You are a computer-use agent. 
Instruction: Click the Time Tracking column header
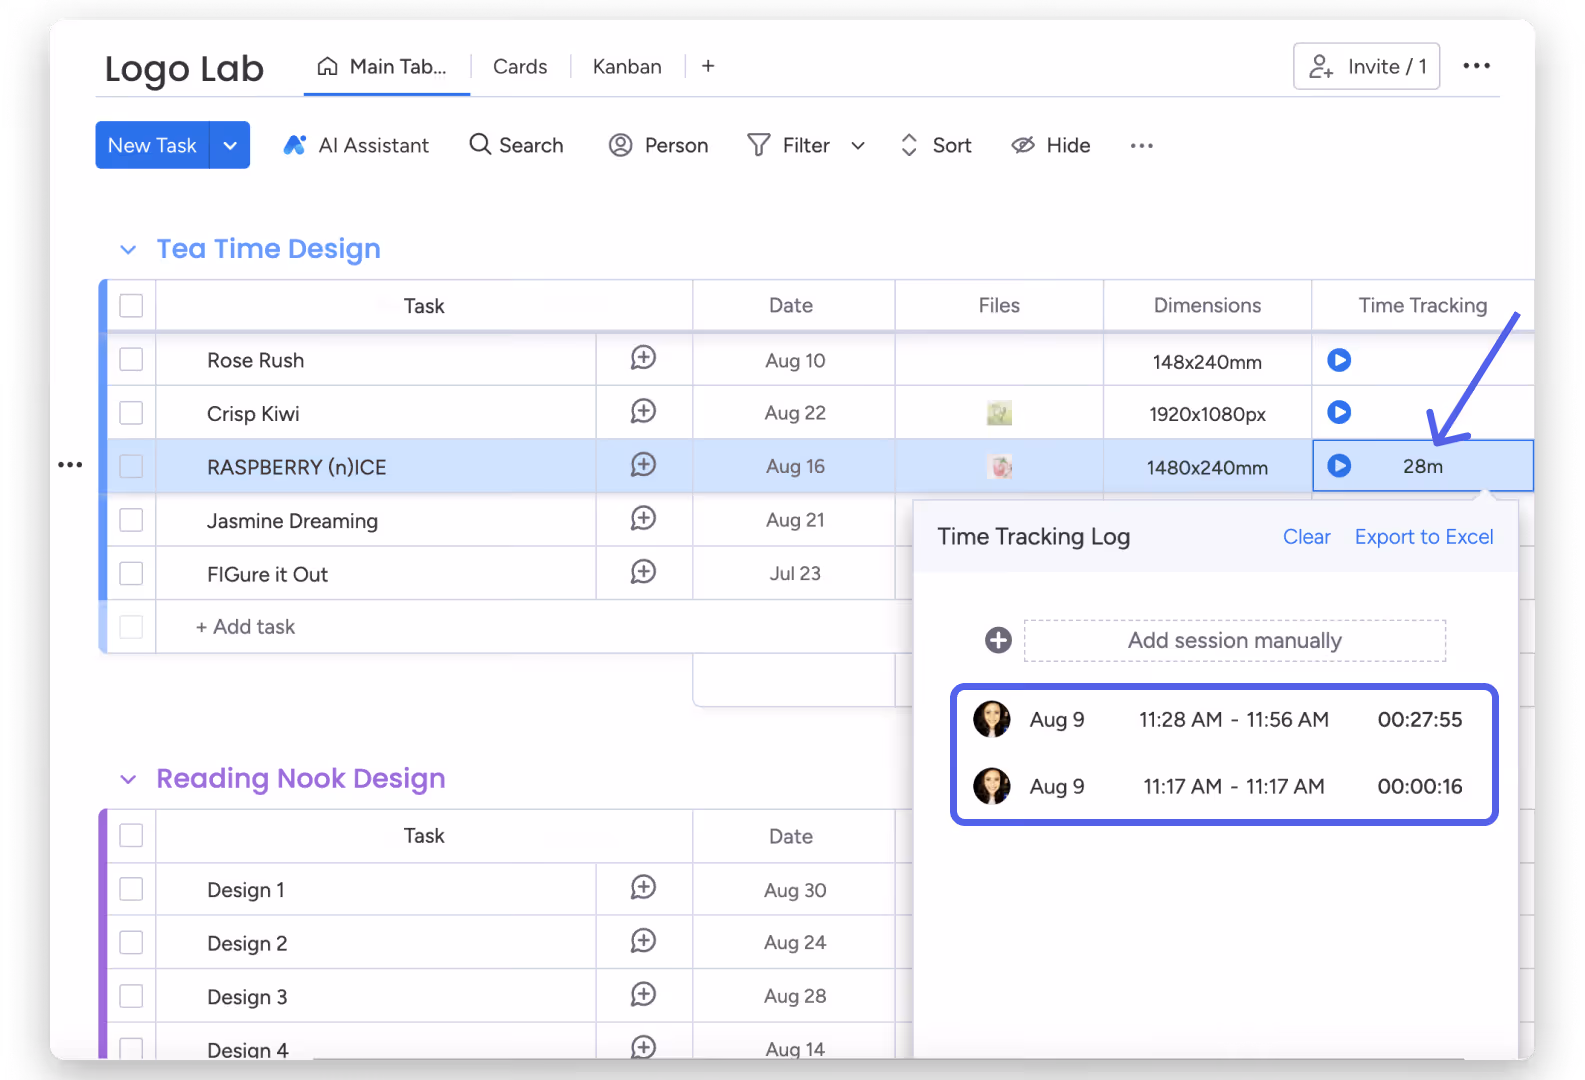(1422, 305)
